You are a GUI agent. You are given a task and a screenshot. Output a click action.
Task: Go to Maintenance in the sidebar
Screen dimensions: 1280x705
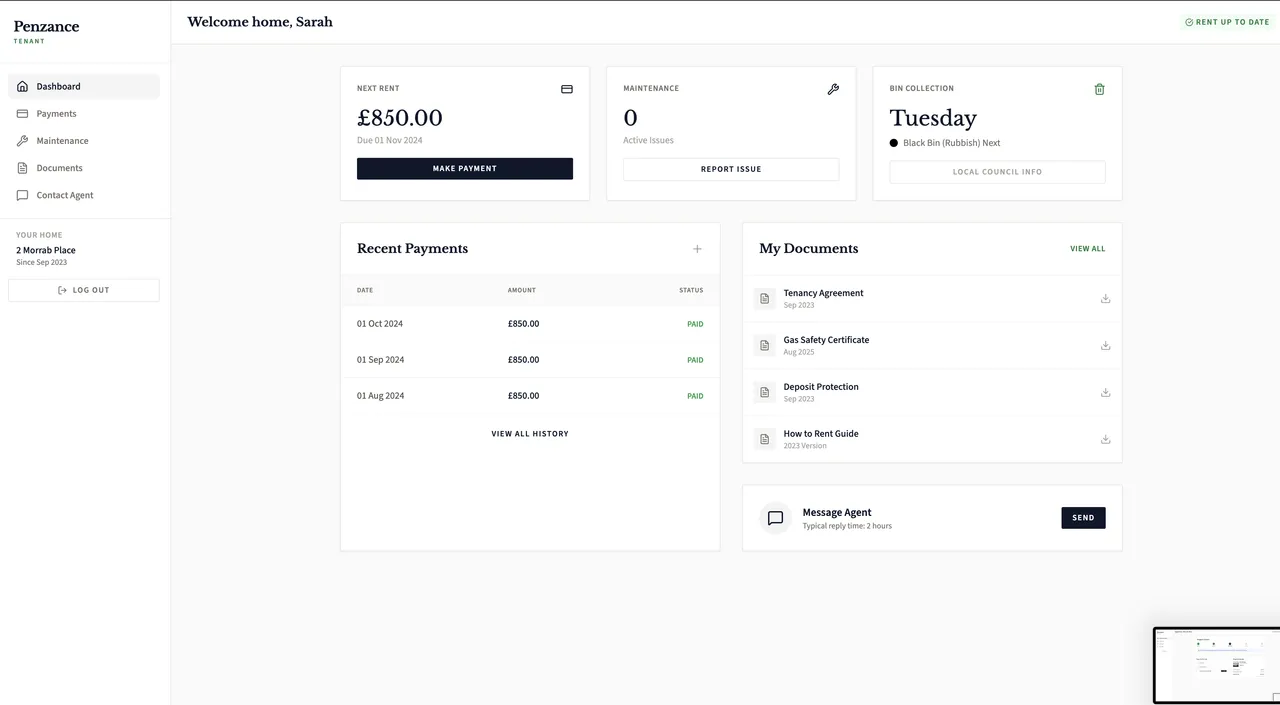point(62,141)
